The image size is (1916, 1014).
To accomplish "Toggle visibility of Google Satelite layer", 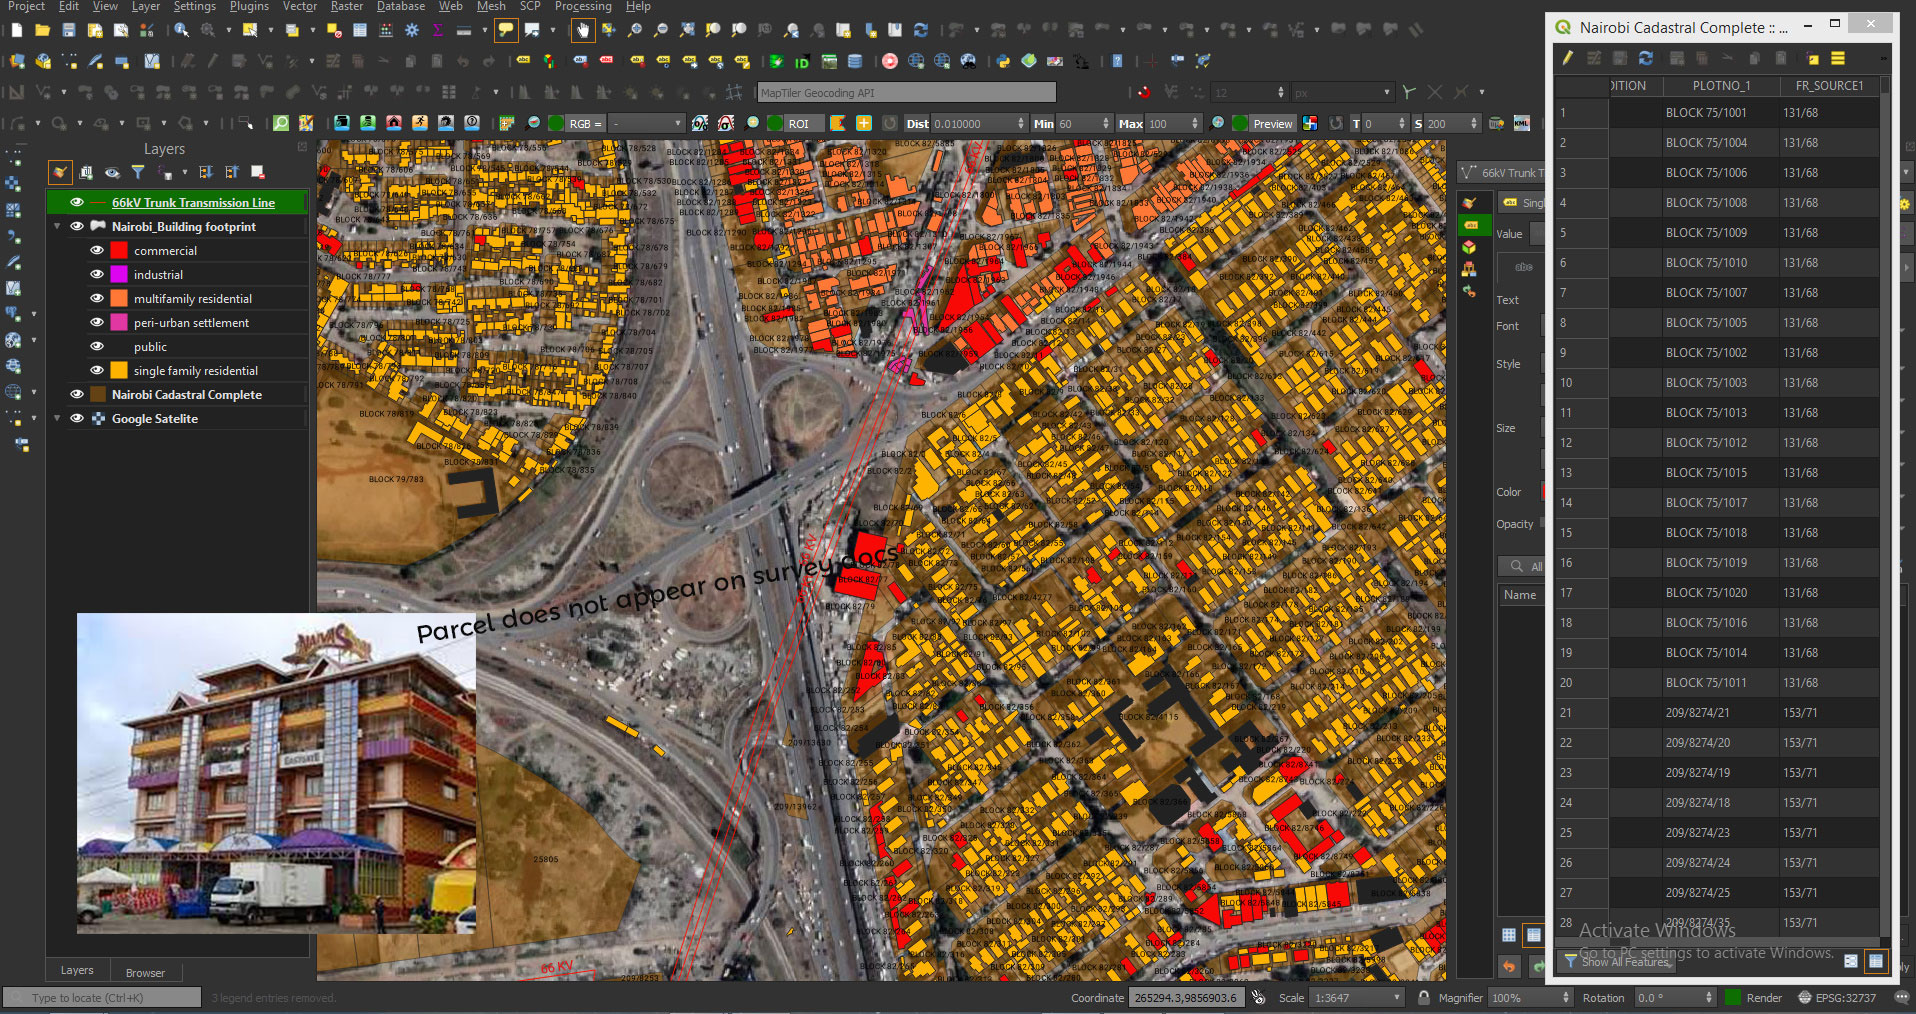I will tap(77, 419).
